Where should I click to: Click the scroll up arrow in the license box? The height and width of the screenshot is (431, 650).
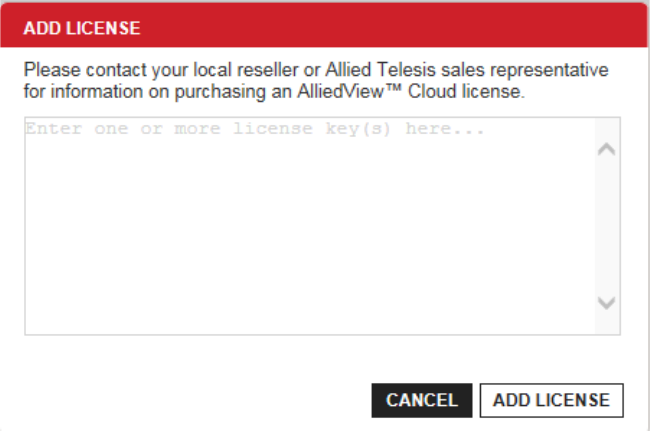(x=606, y=150)
